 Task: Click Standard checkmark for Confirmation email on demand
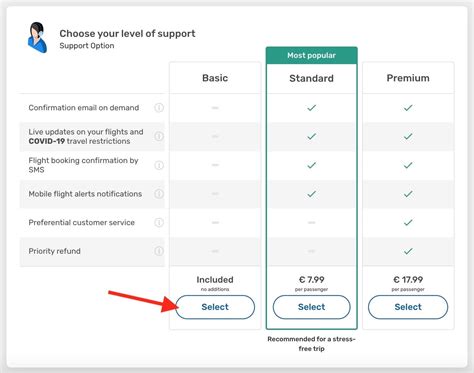point(311,108)
